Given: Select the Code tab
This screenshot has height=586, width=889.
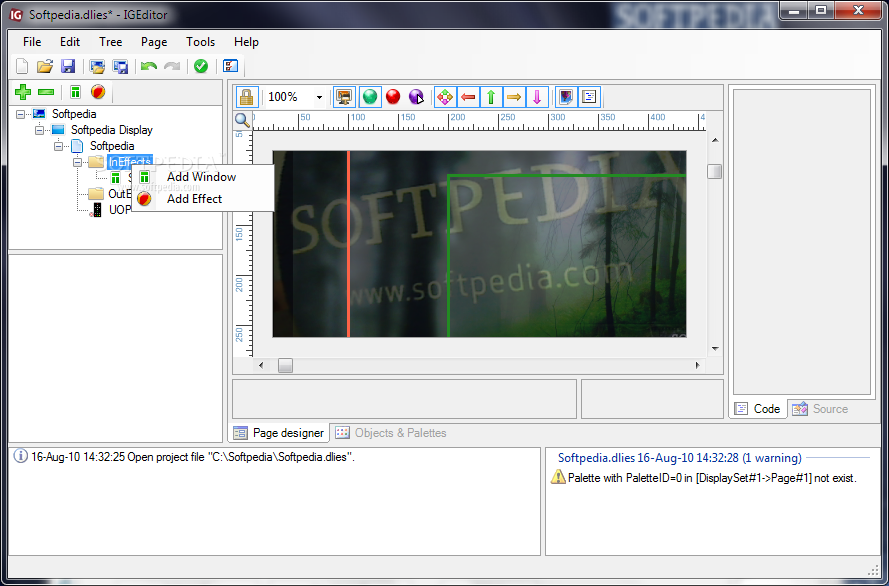Looking at the screenshot, I should pos(758,409).
